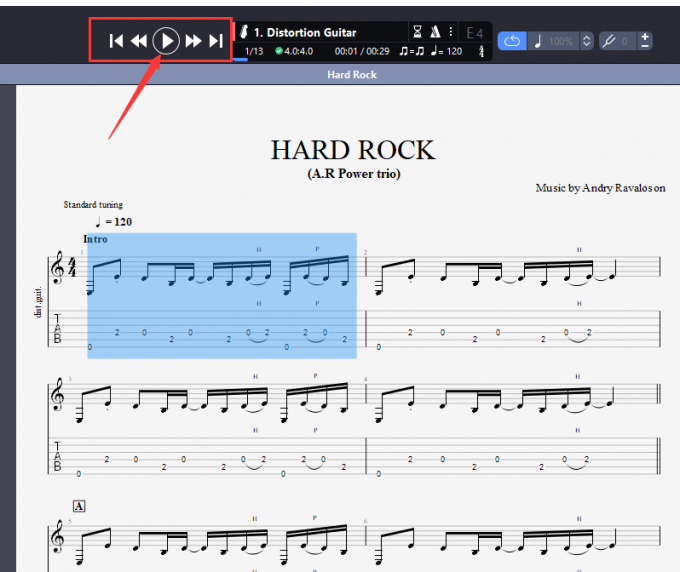680x572 pixels.
Task: Open the three-dot track options menu
Action: 451,32
